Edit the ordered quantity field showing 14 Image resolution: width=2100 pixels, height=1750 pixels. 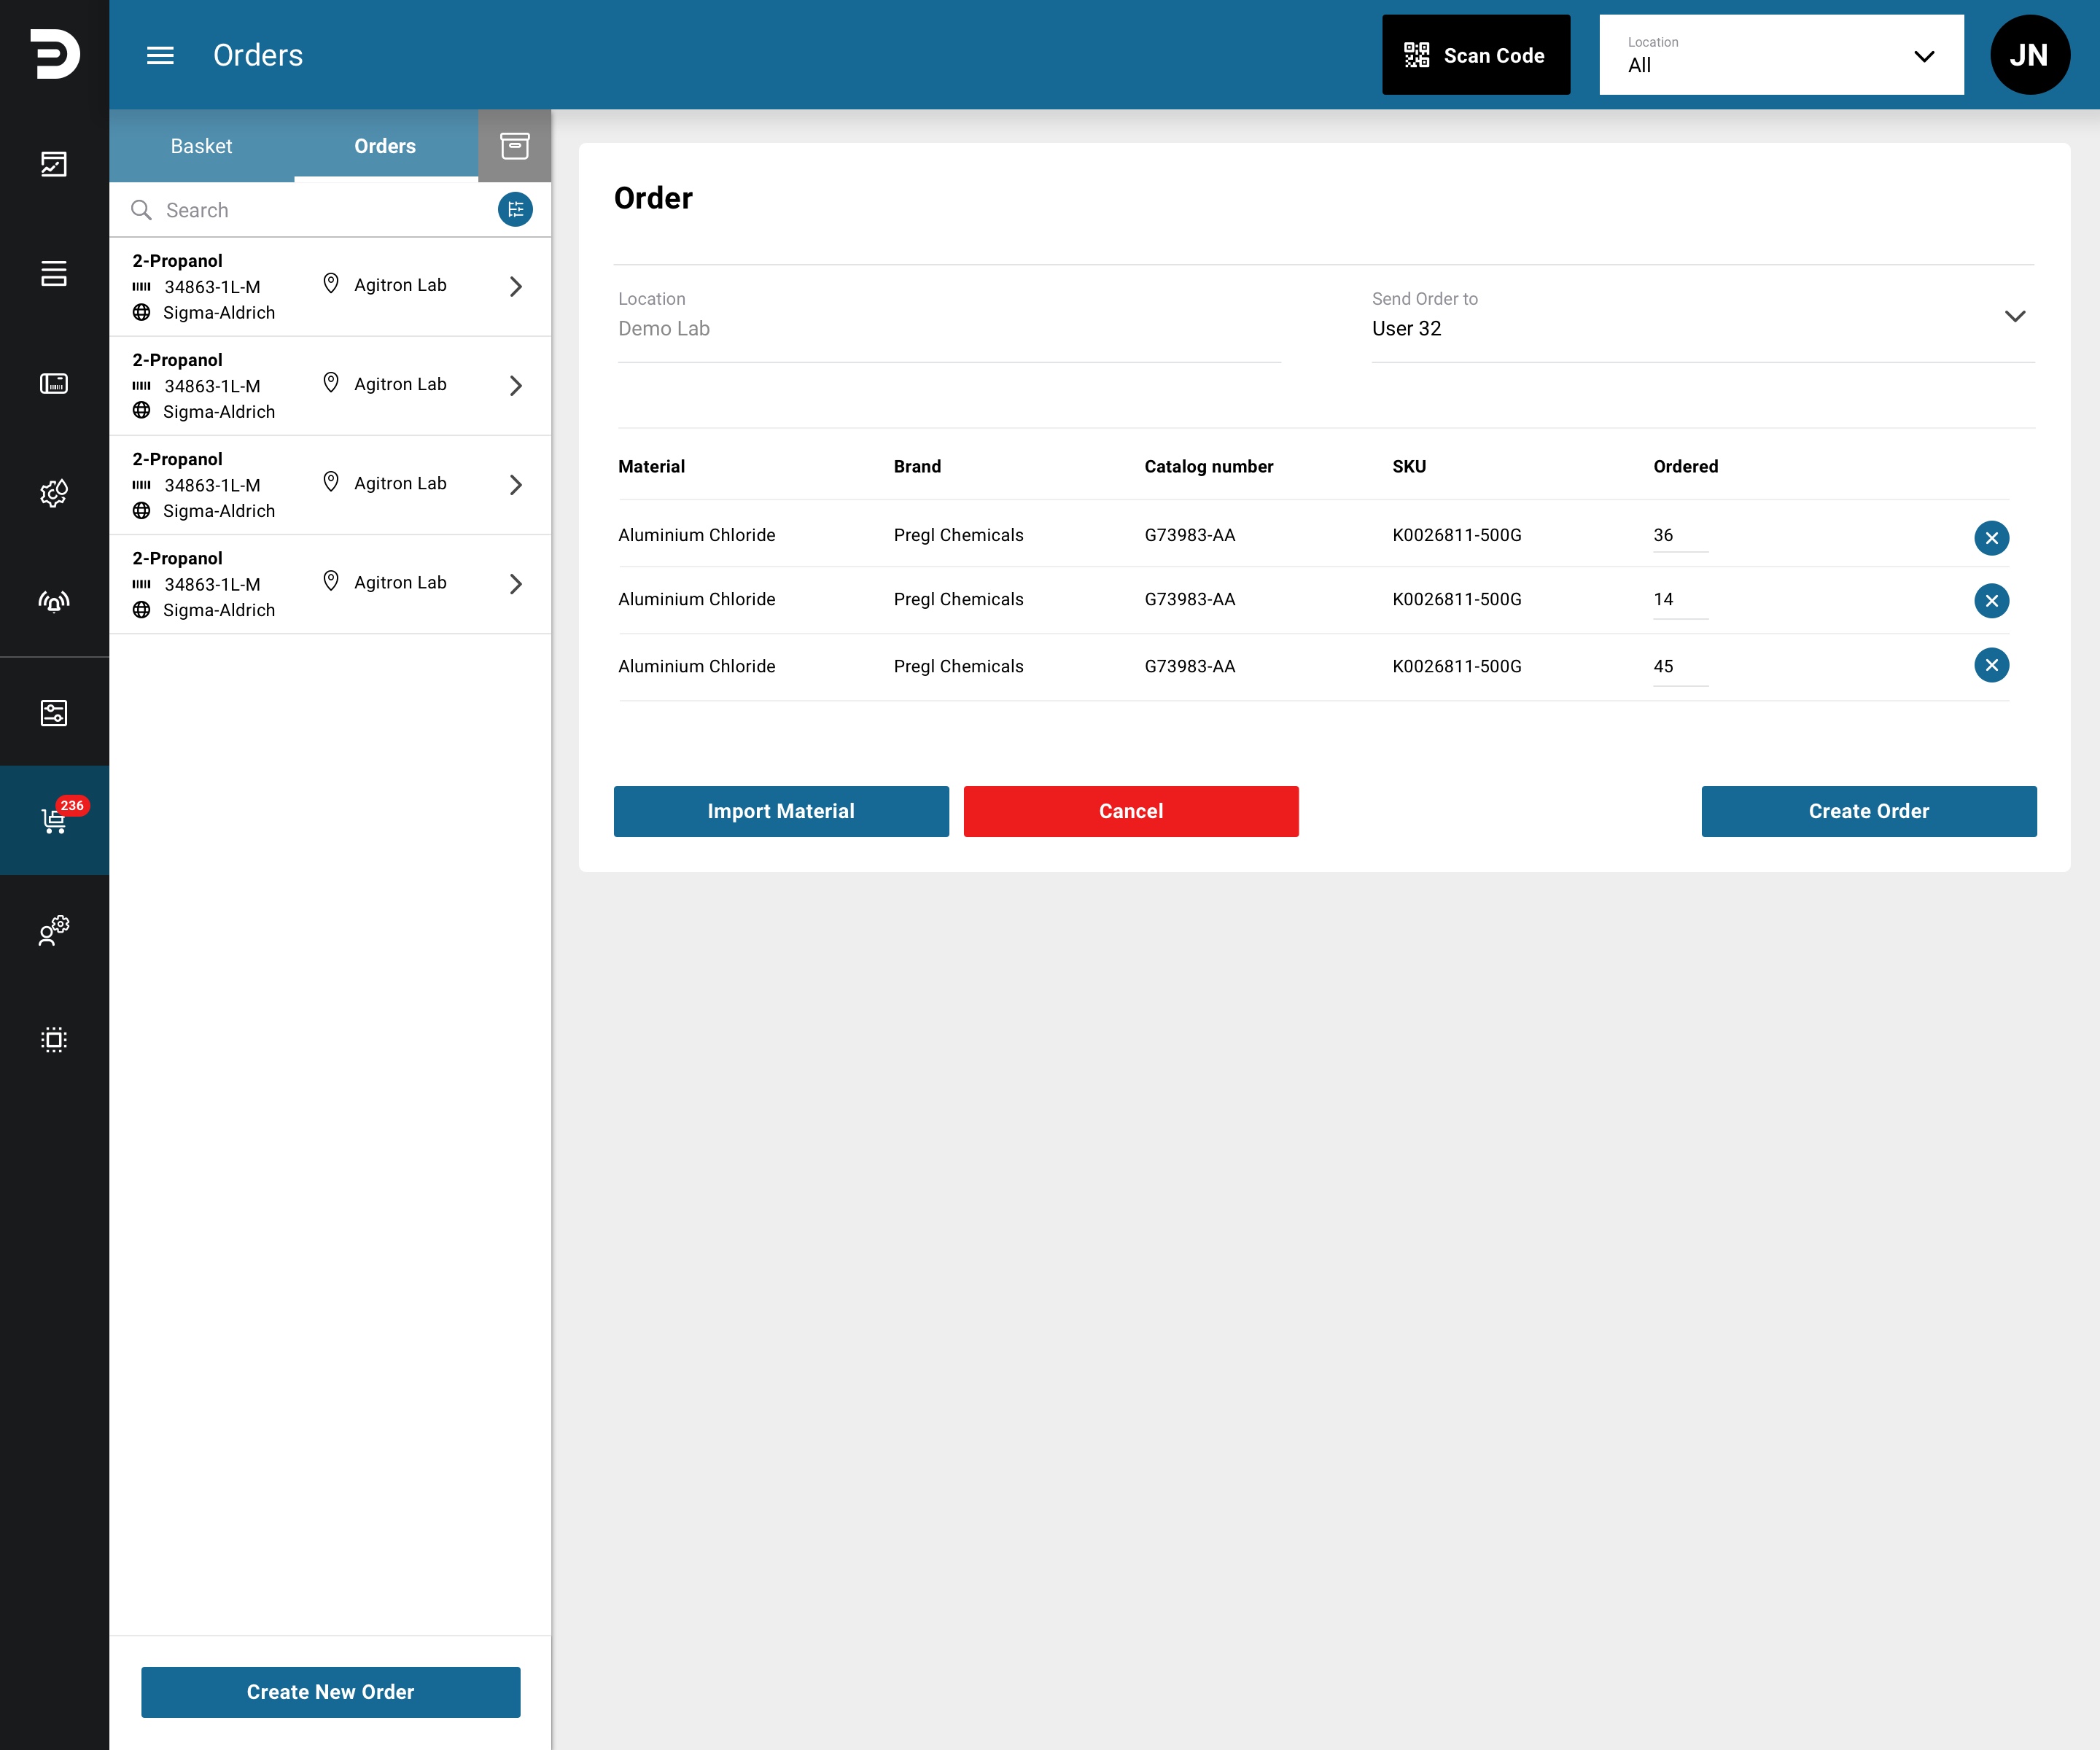click(1680, 600)
